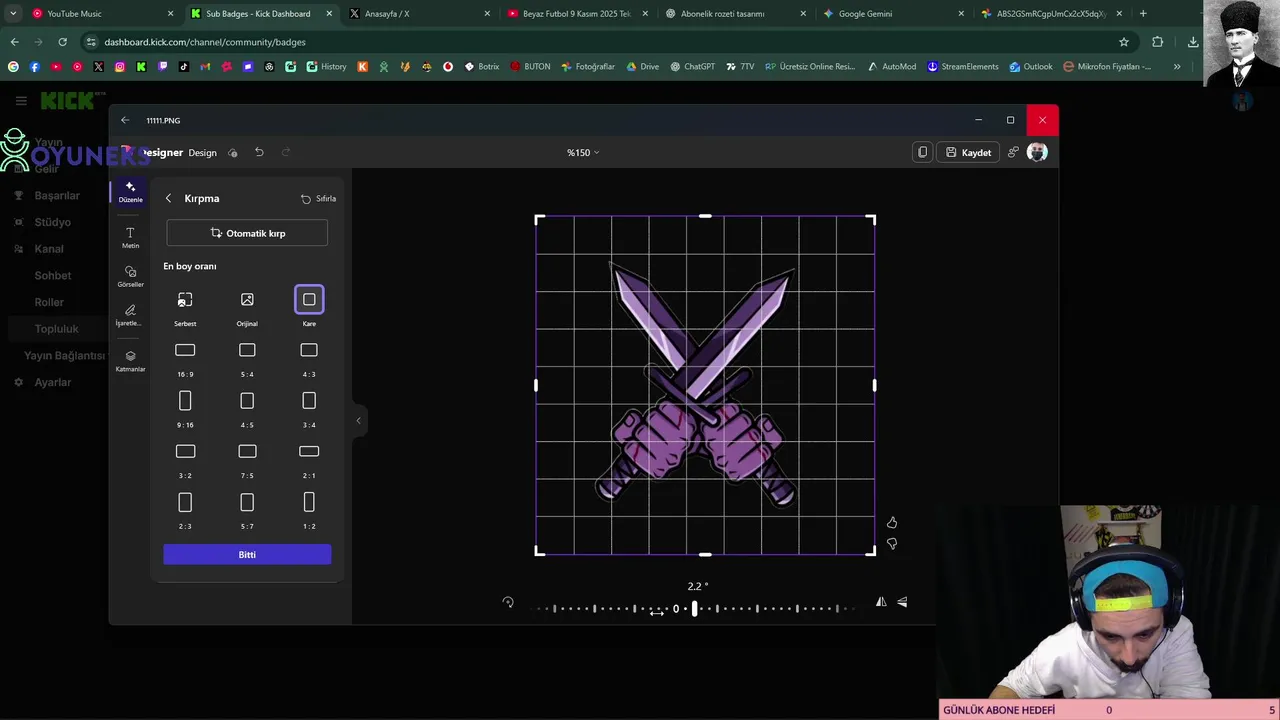Image resolution: width=1280 pixels, height=720 pixels.
Task: Collapse the crop side panel arrow
Action: (x=358, y=420)
